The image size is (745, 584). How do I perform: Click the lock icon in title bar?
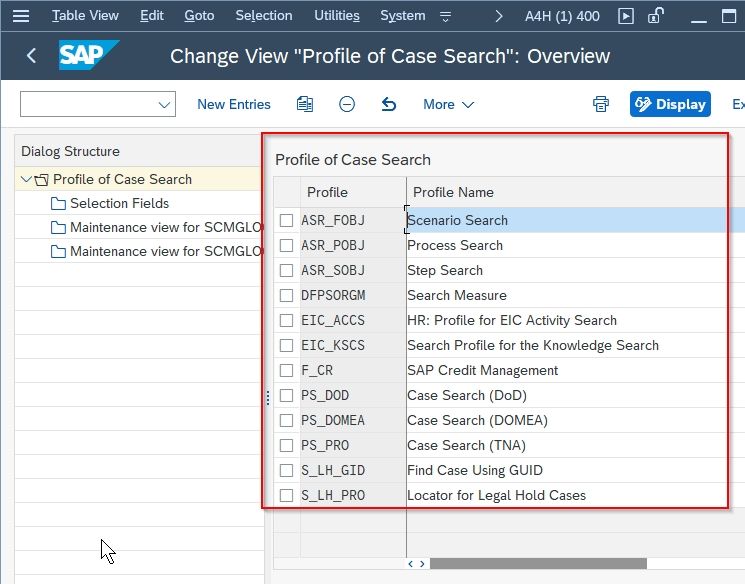655,16
